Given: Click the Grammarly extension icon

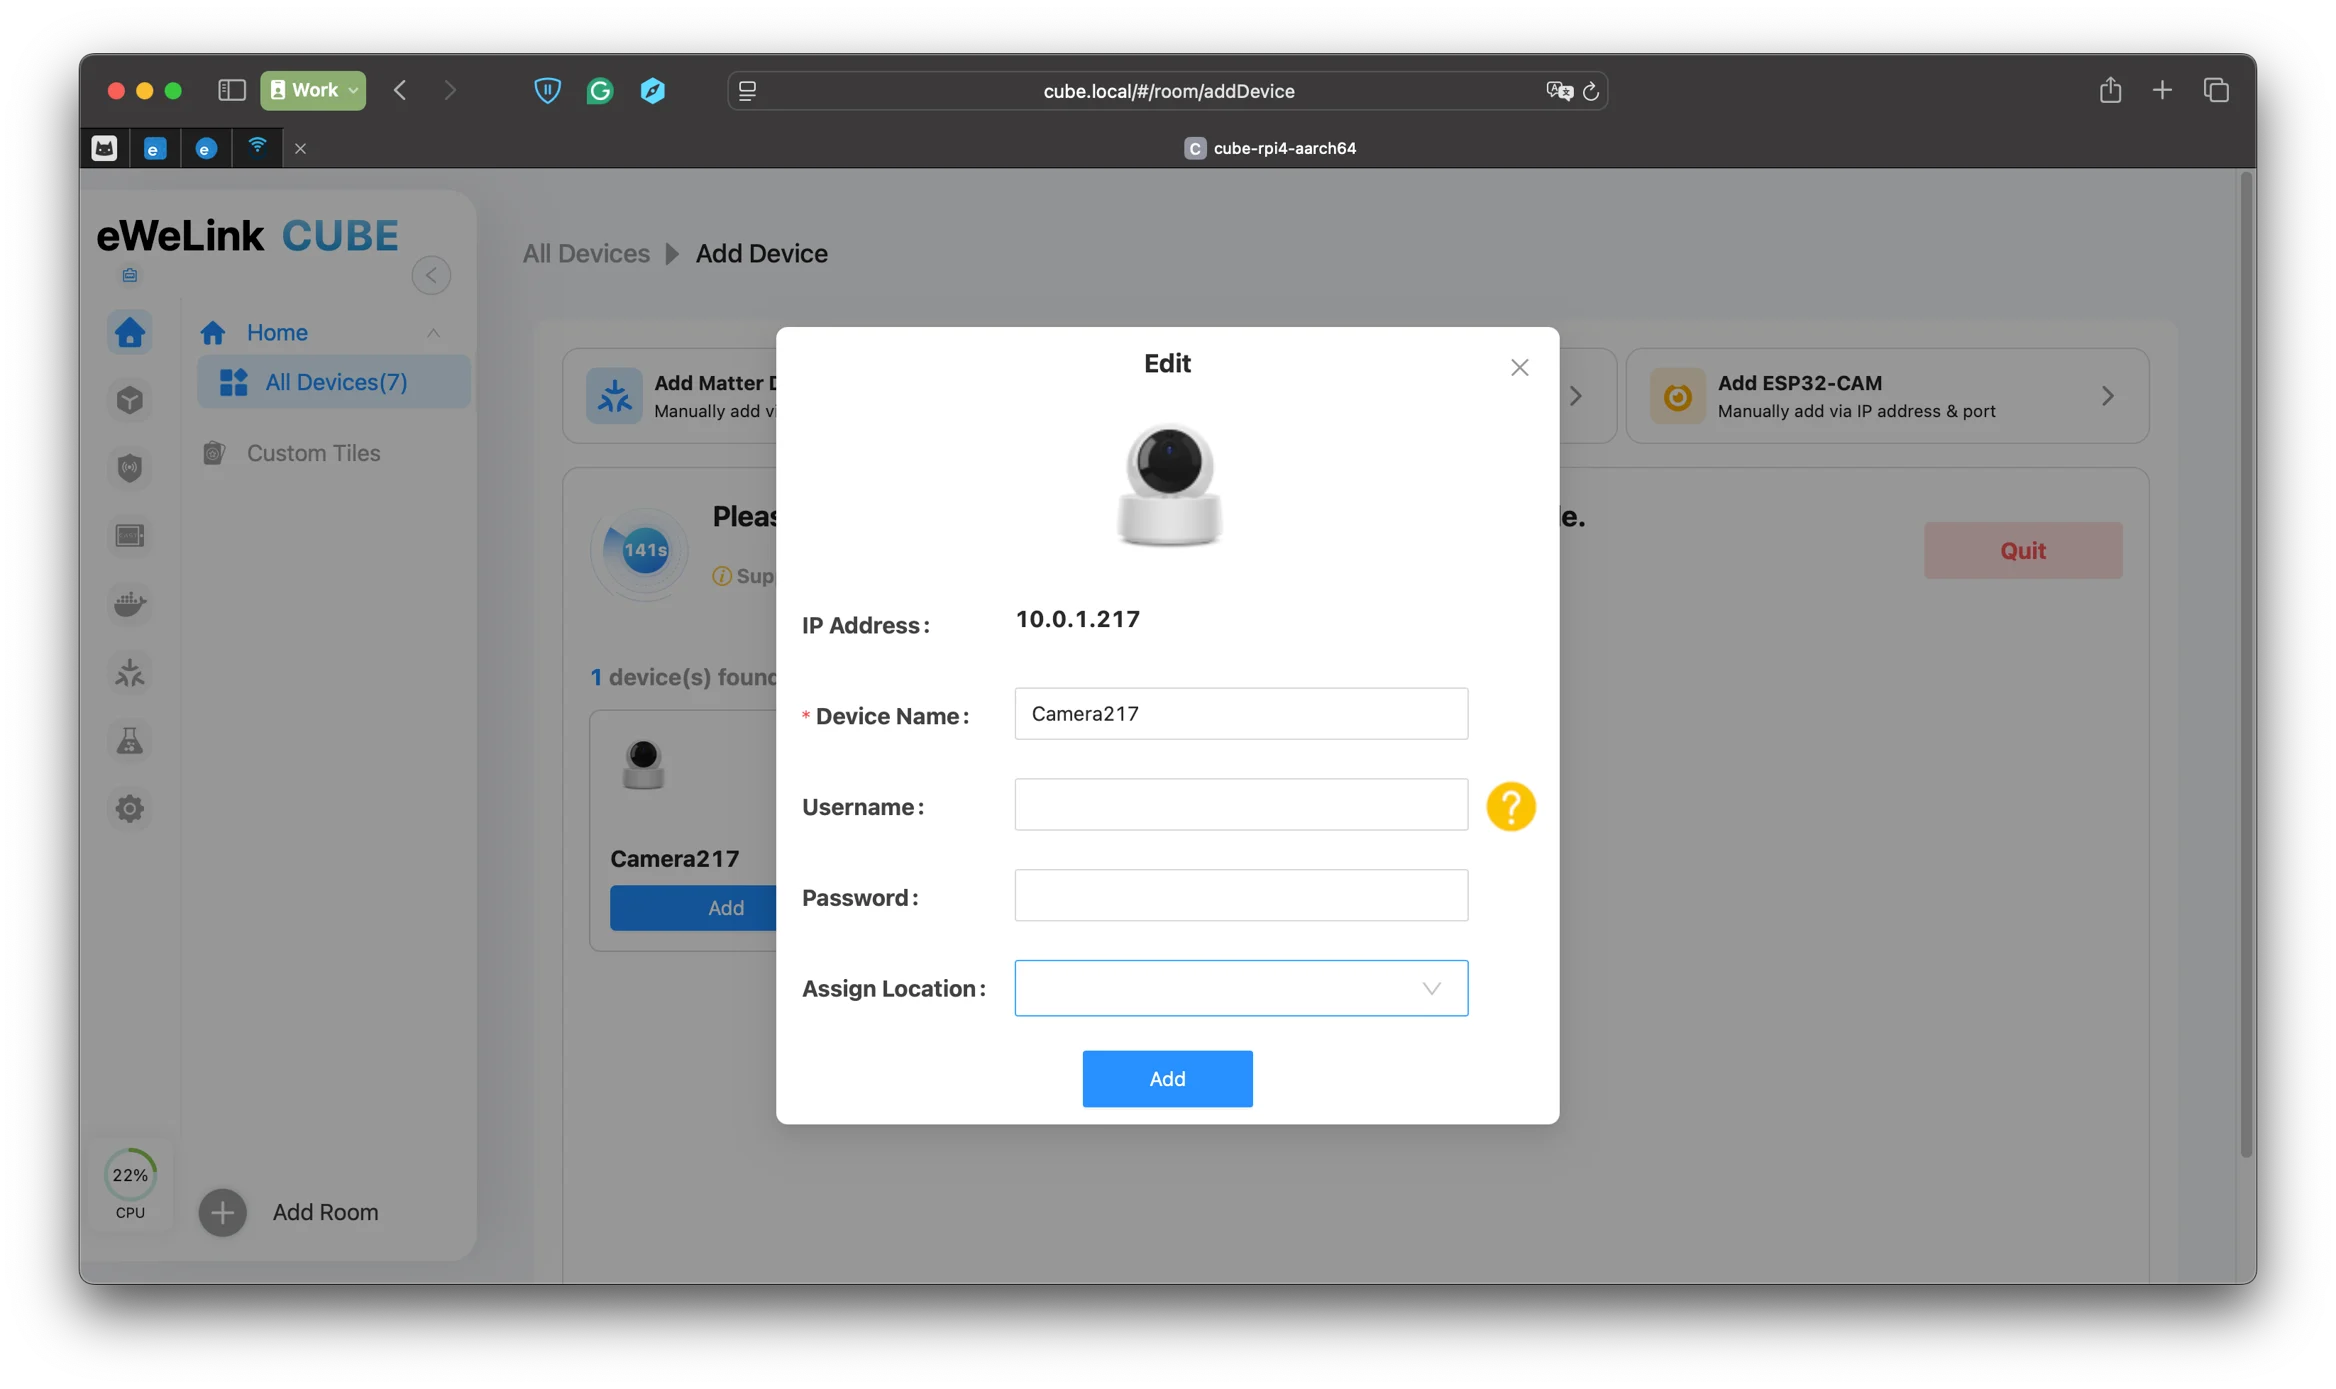Looking at the screenshot, I should [x=600, y=91].
